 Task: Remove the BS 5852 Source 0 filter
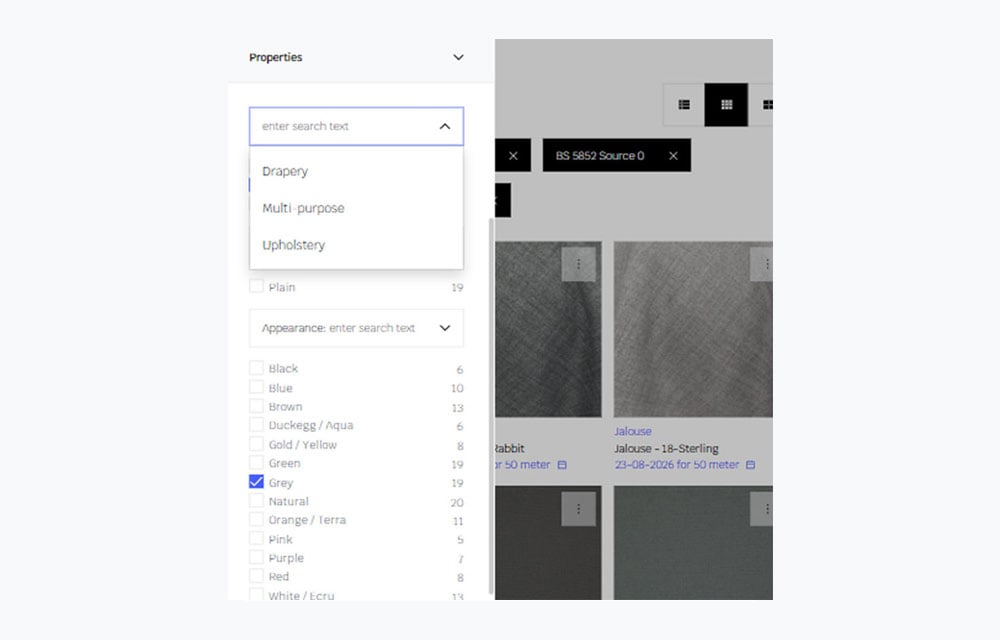(673, 156)
